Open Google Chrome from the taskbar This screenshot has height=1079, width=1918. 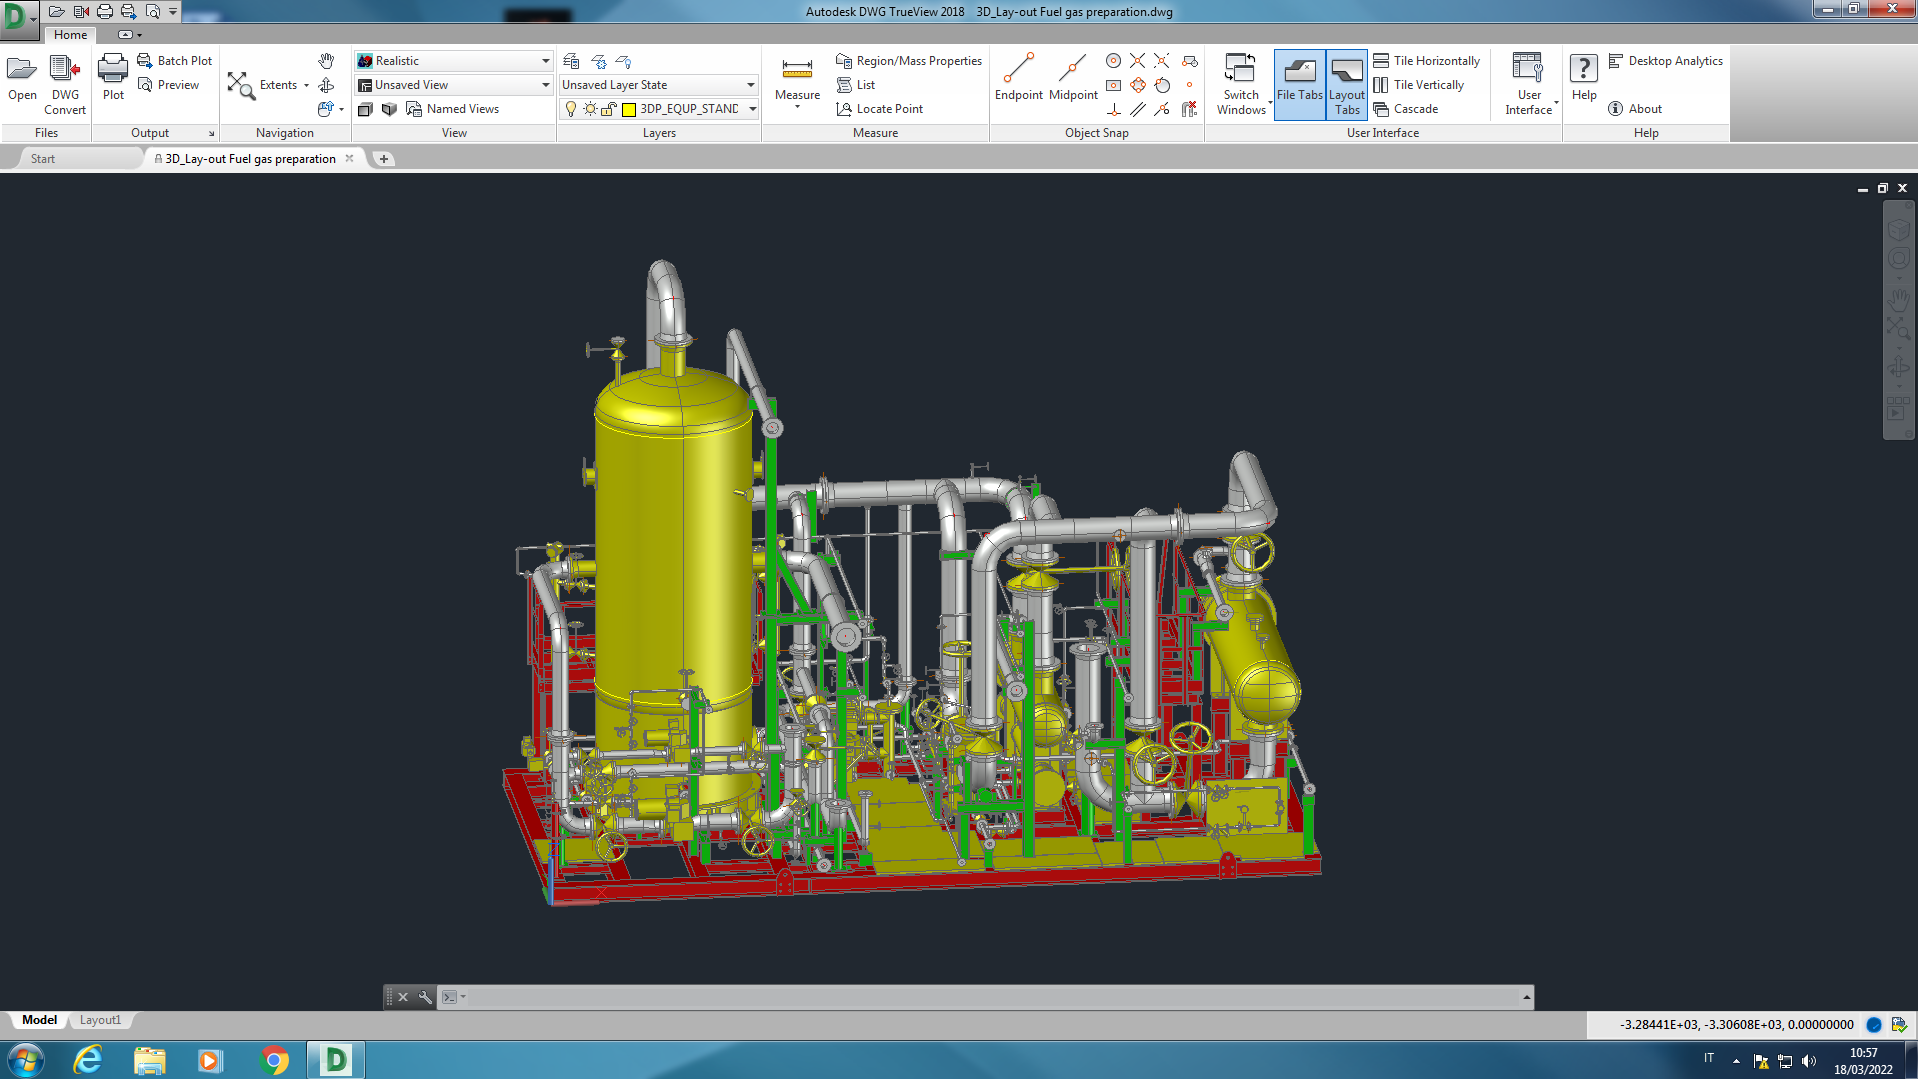(x=273, y=1060)
